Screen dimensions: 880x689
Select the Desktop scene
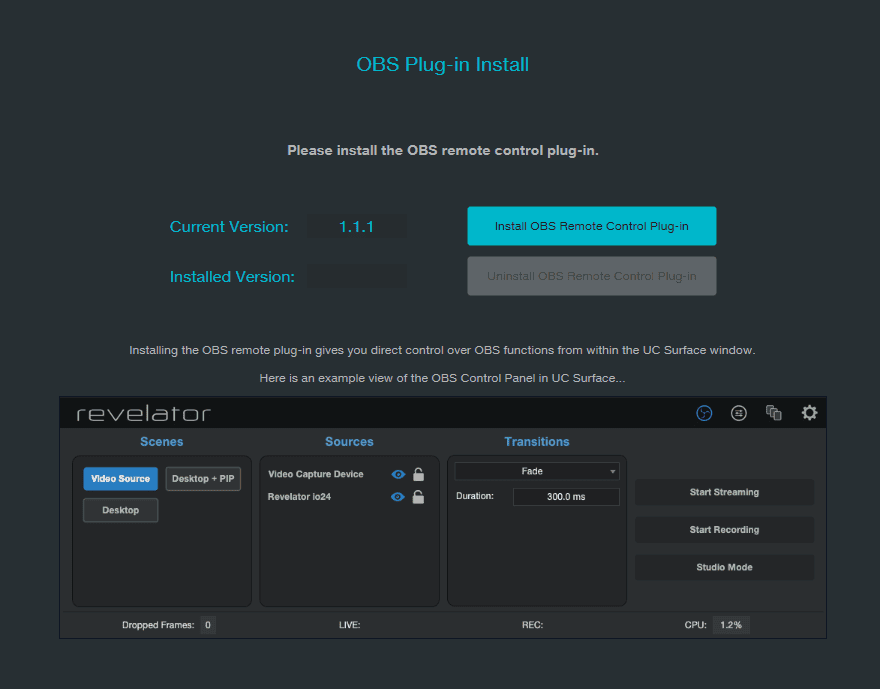pyautogui.click(x=121, y=510)
